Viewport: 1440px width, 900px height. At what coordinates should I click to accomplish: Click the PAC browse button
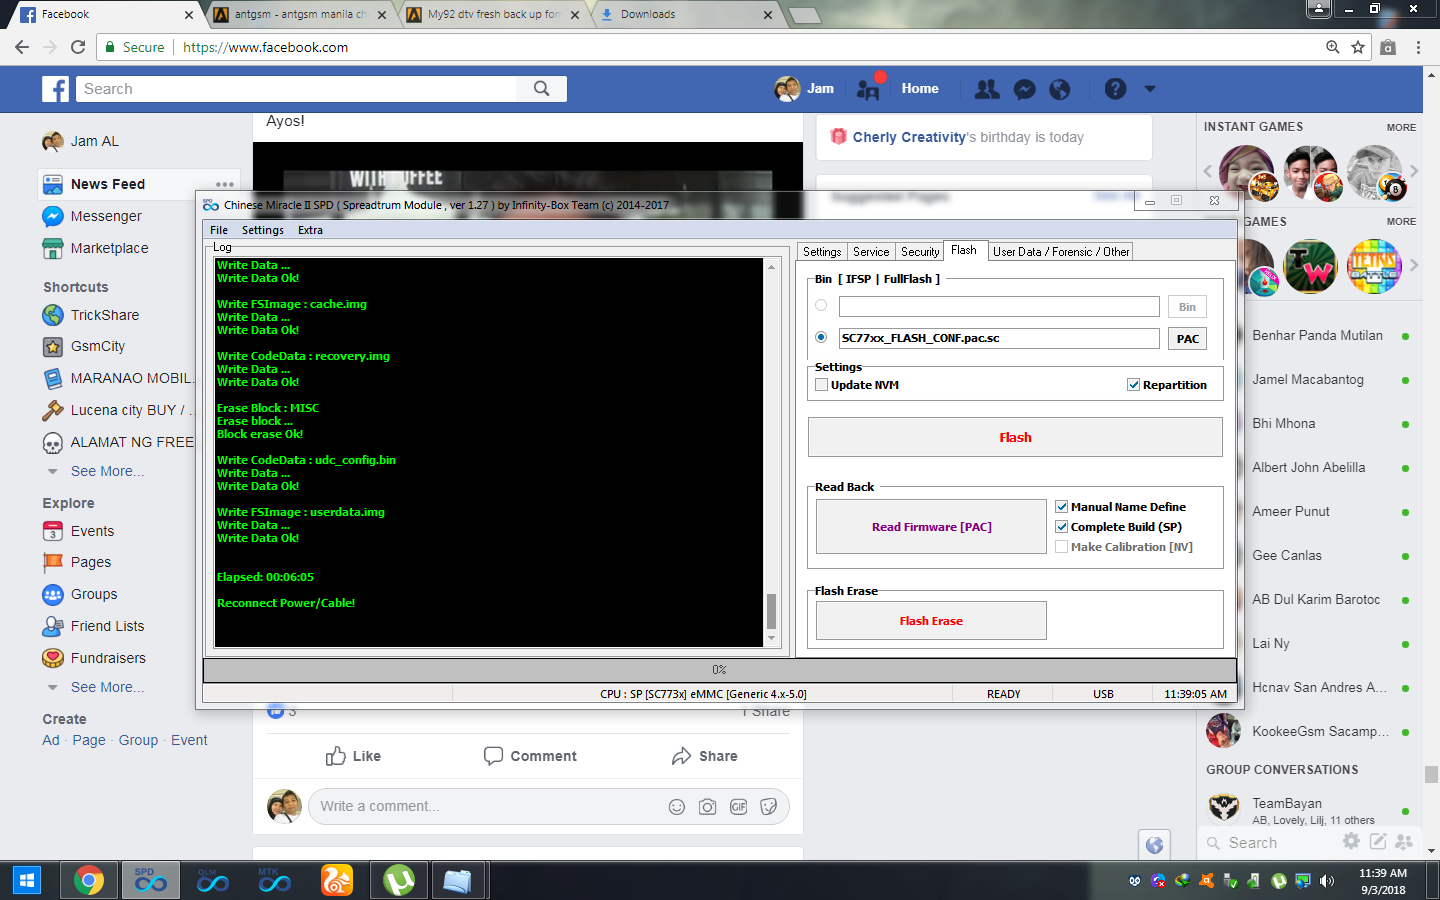tap(1187, 339)
